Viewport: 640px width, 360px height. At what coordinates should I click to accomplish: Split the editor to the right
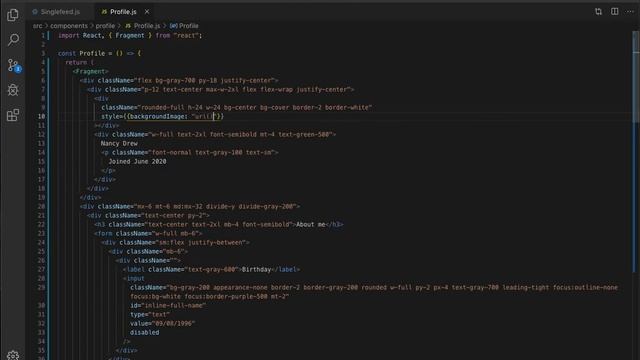(614, 11)
